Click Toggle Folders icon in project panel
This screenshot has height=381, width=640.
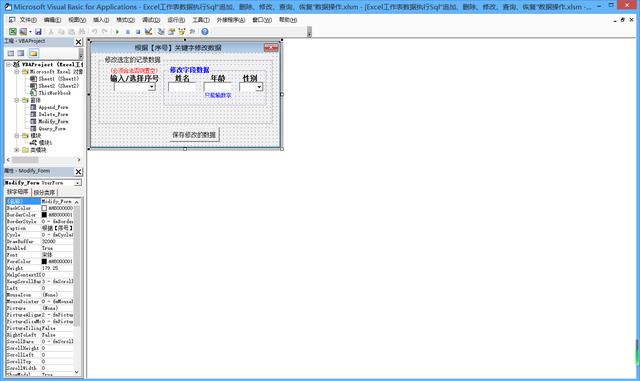33,53
